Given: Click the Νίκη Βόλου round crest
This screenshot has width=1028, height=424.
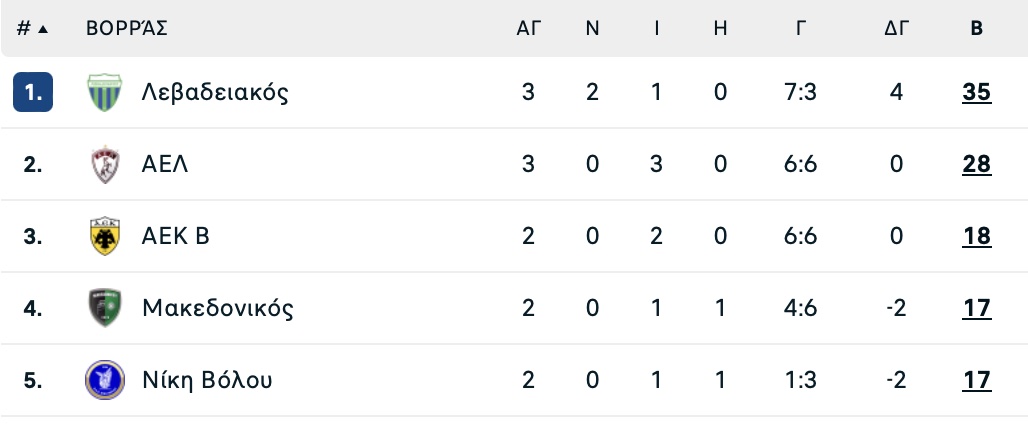Looking at the screenshot, I should coord(105,380).
